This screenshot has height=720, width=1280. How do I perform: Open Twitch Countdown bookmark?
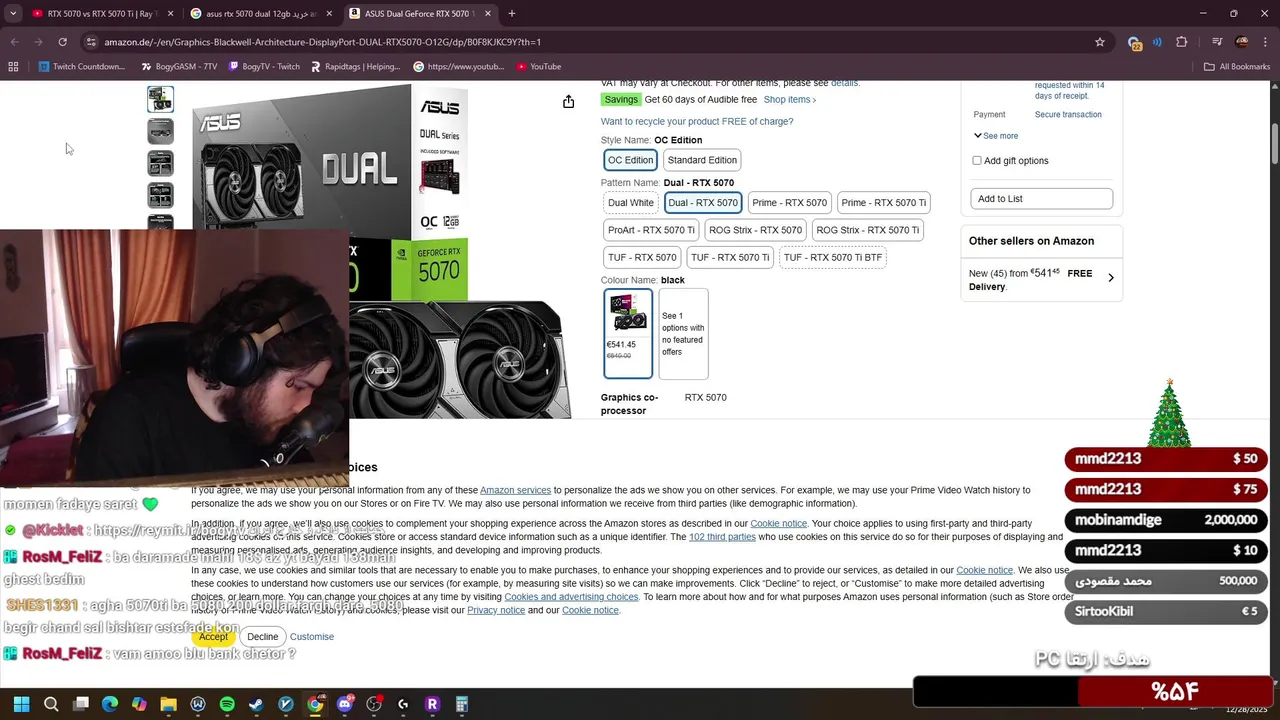82,67
